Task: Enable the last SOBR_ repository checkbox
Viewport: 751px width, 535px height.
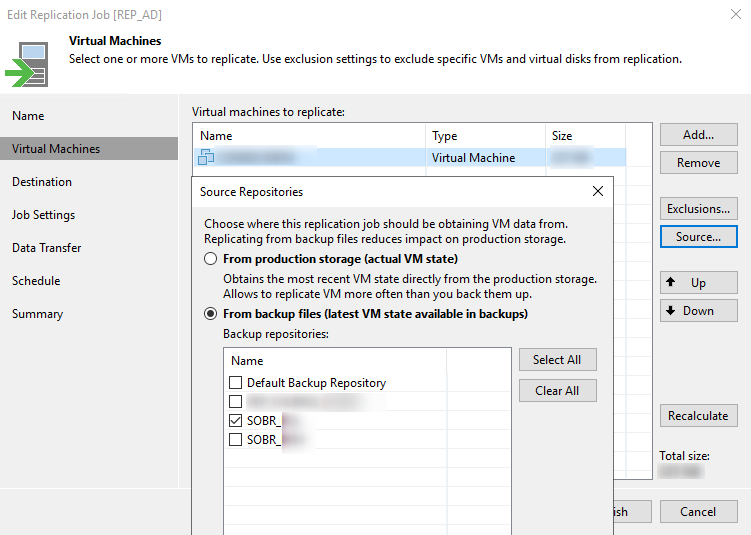Action: (x=235, y=440)
